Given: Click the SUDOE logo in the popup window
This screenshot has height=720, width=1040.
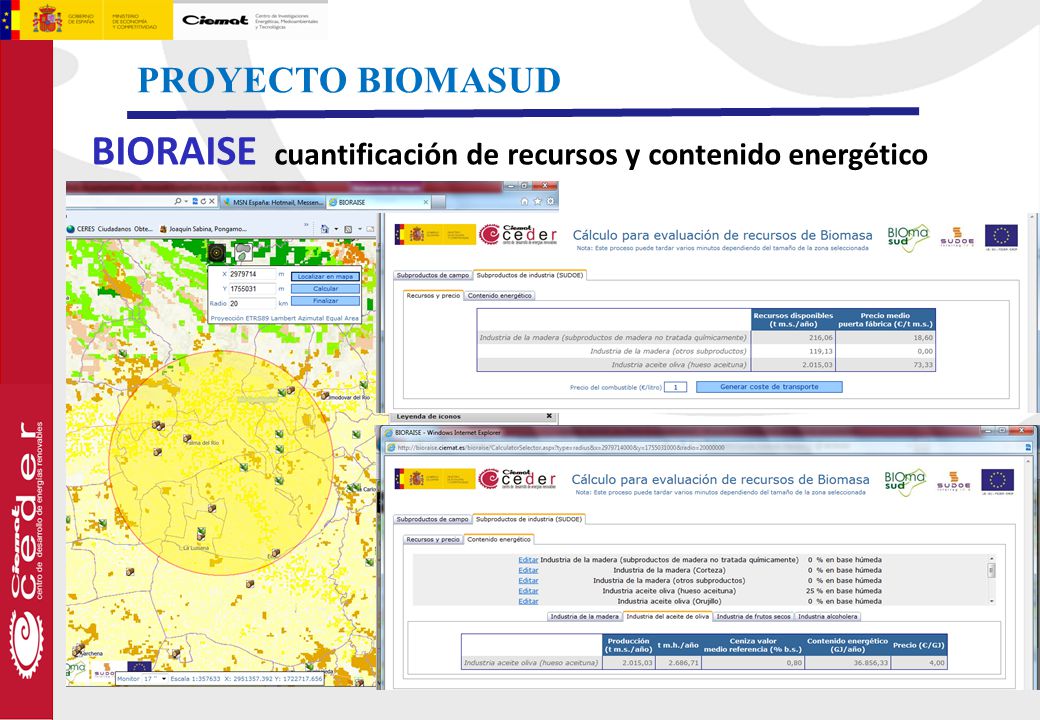Looking at the screenshot, I should tap(955, 481).
